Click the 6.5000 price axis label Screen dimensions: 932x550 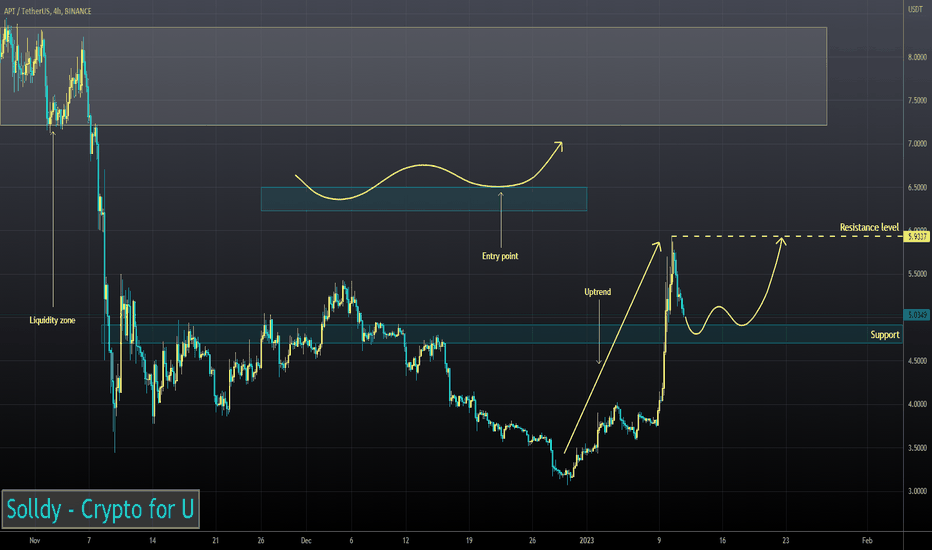tap(917, 187)
